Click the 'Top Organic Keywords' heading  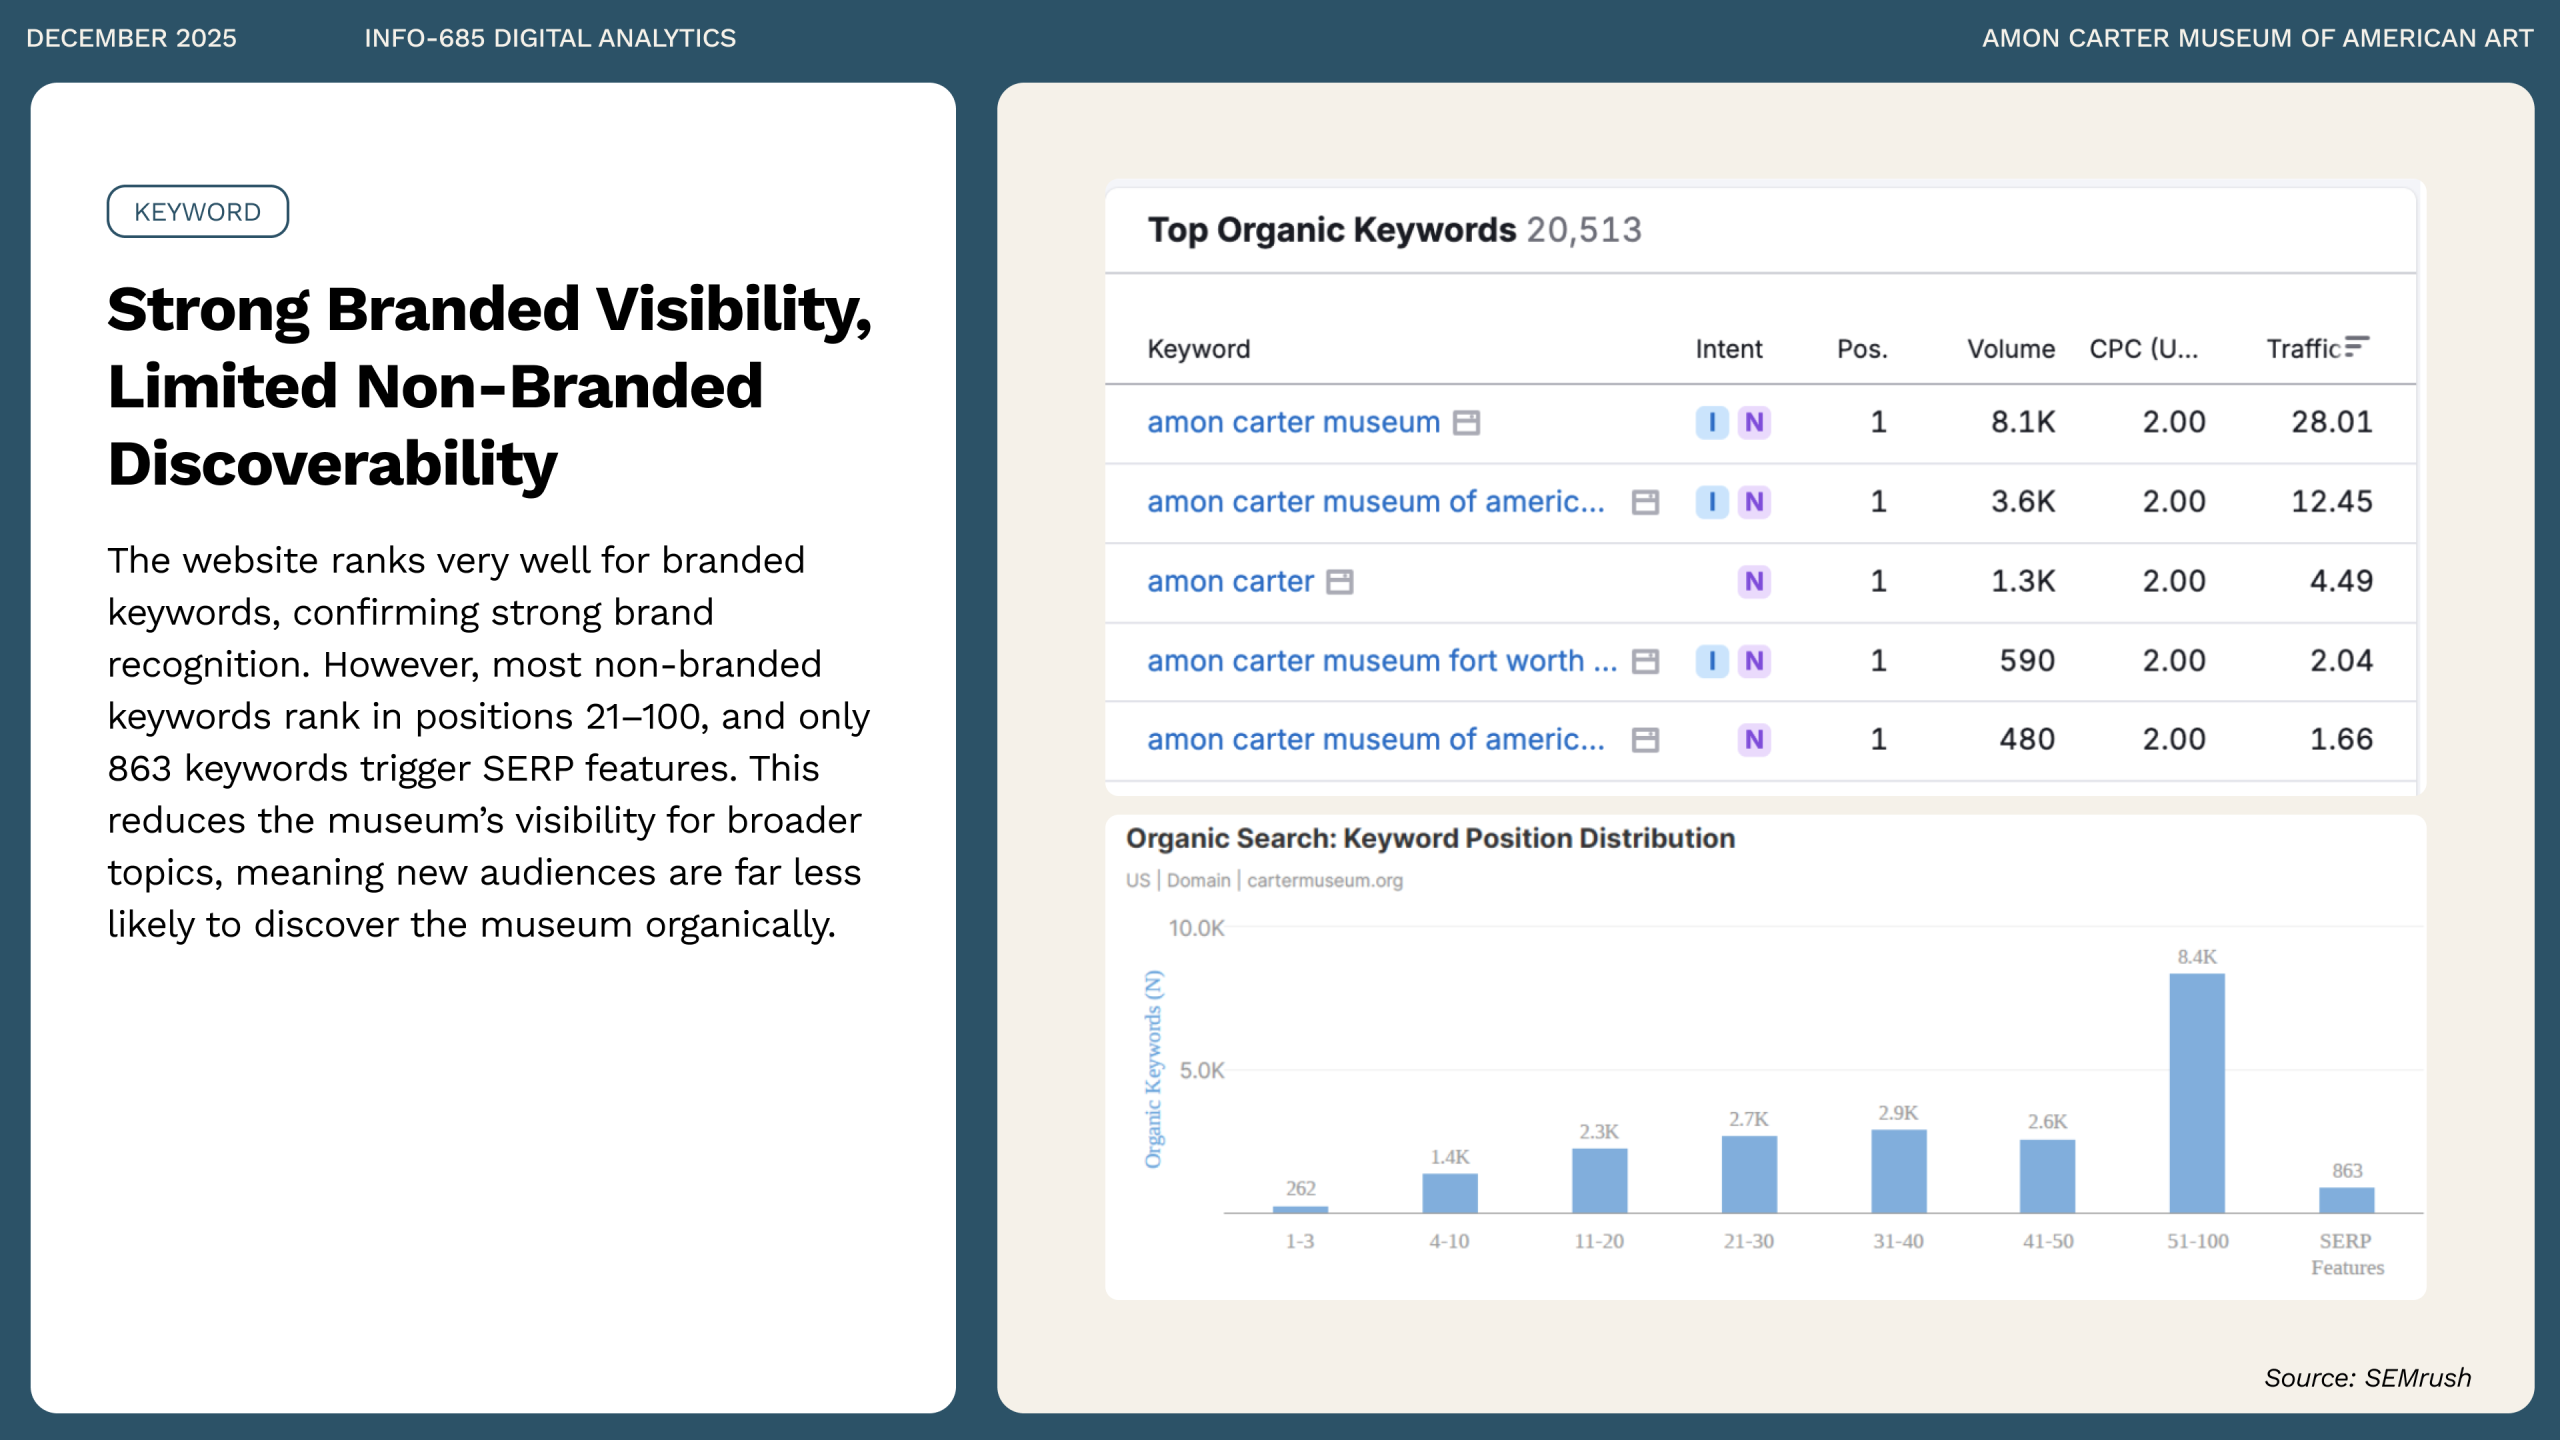coord(1331,230)
